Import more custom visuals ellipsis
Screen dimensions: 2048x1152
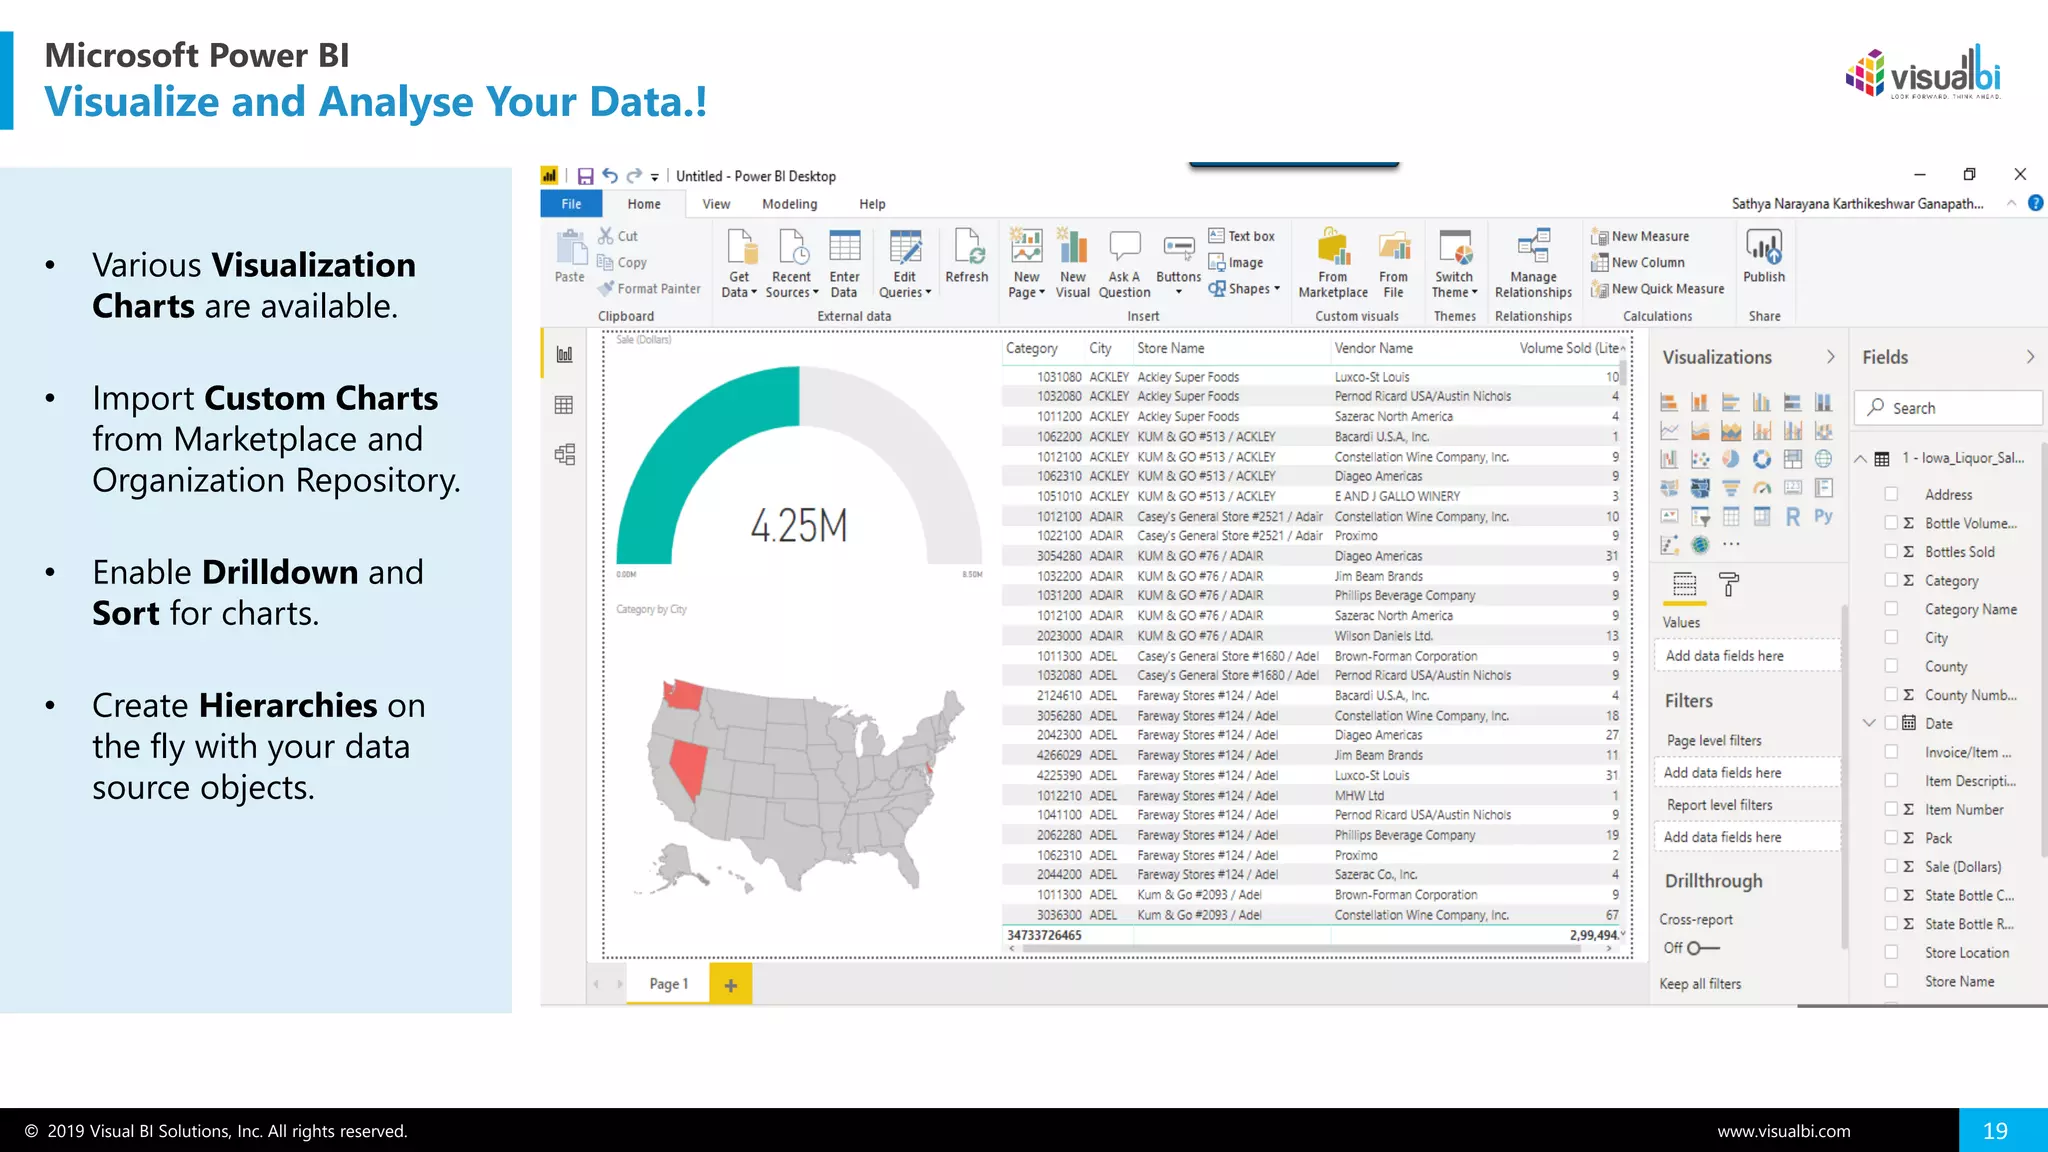click(x=1731, y=545)
